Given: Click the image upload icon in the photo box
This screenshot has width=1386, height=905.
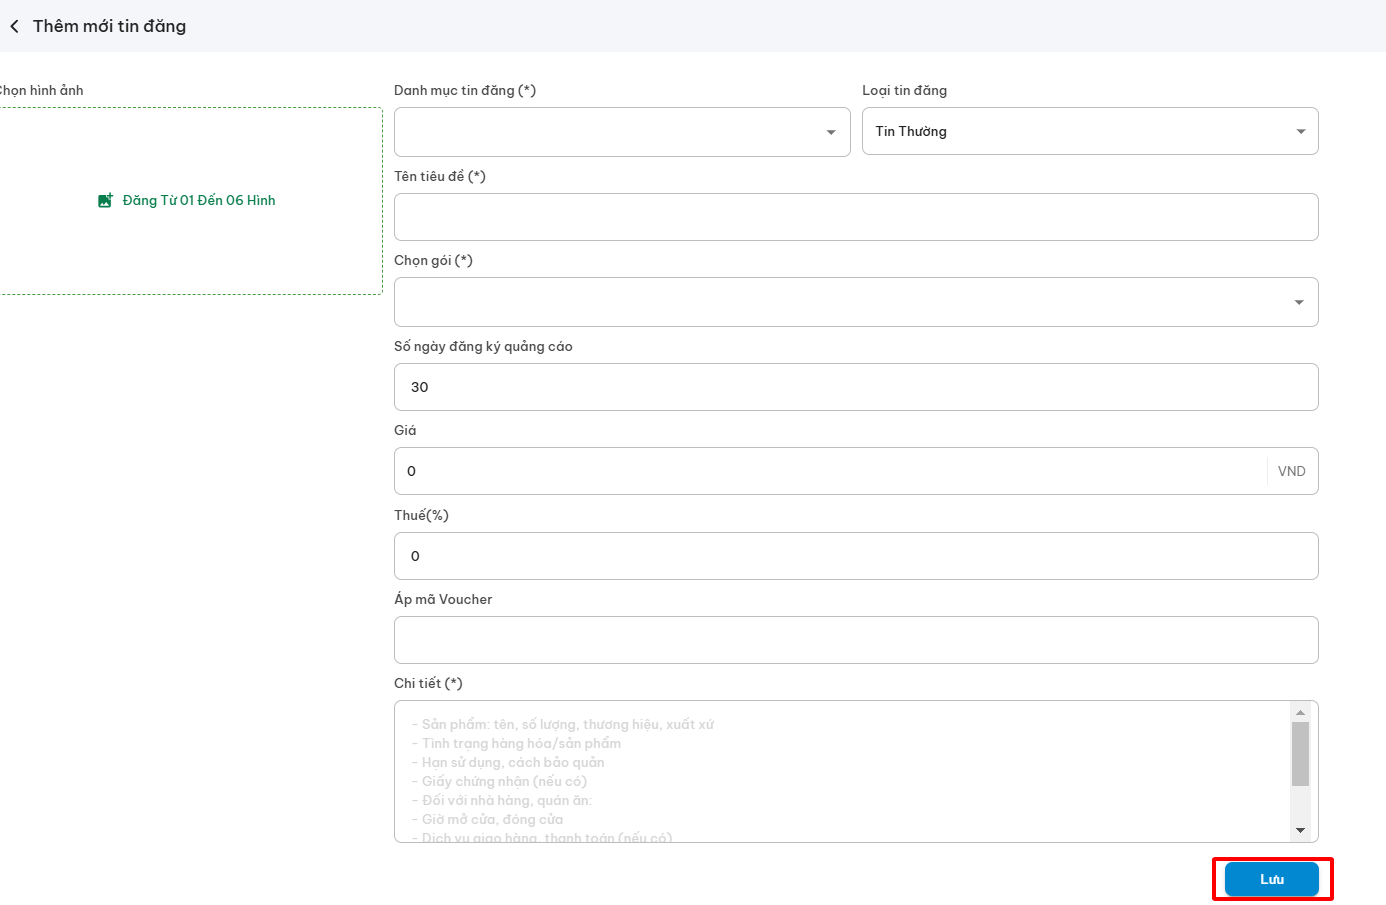Looking at the screenshot, I should (105, 200).
